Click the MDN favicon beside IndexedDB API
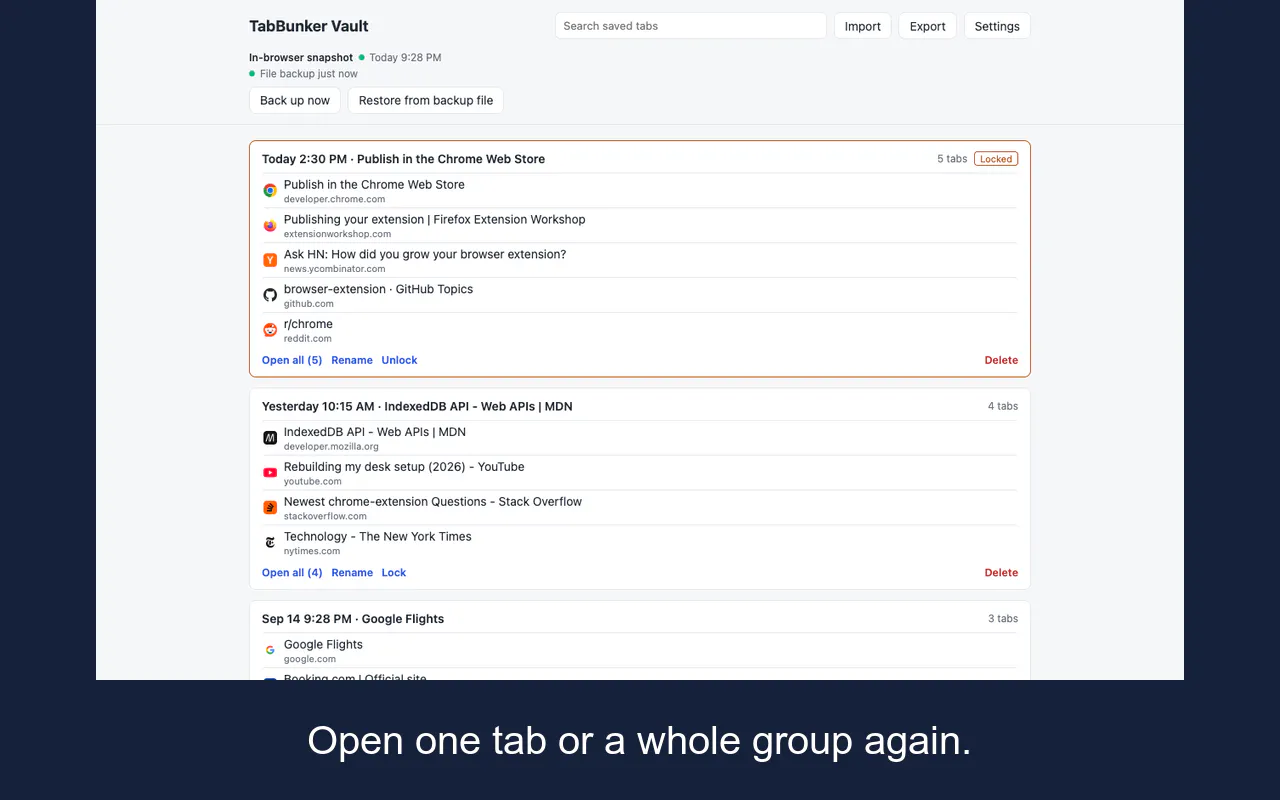Screen dimensions: 1280x800 [x=270, y=438]
